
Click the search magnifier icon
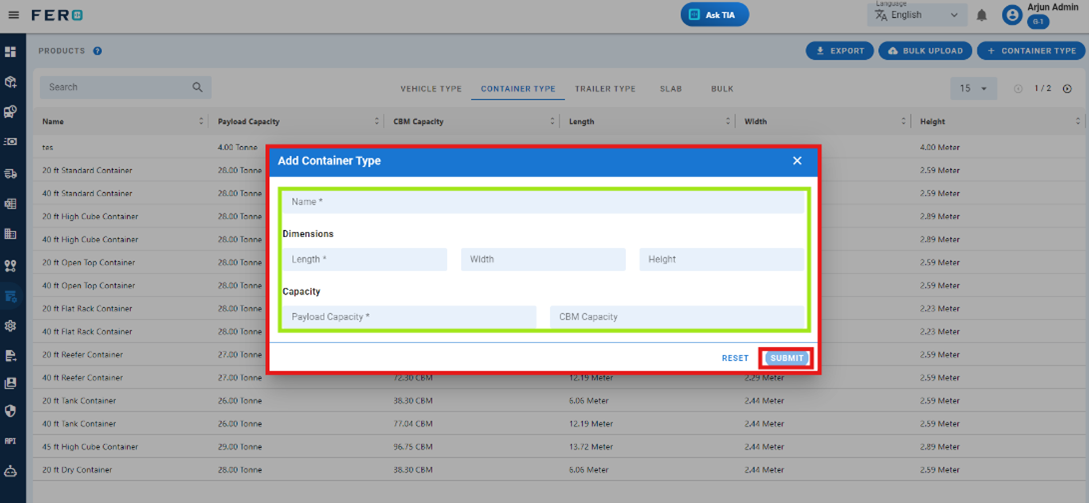[197, 88]
